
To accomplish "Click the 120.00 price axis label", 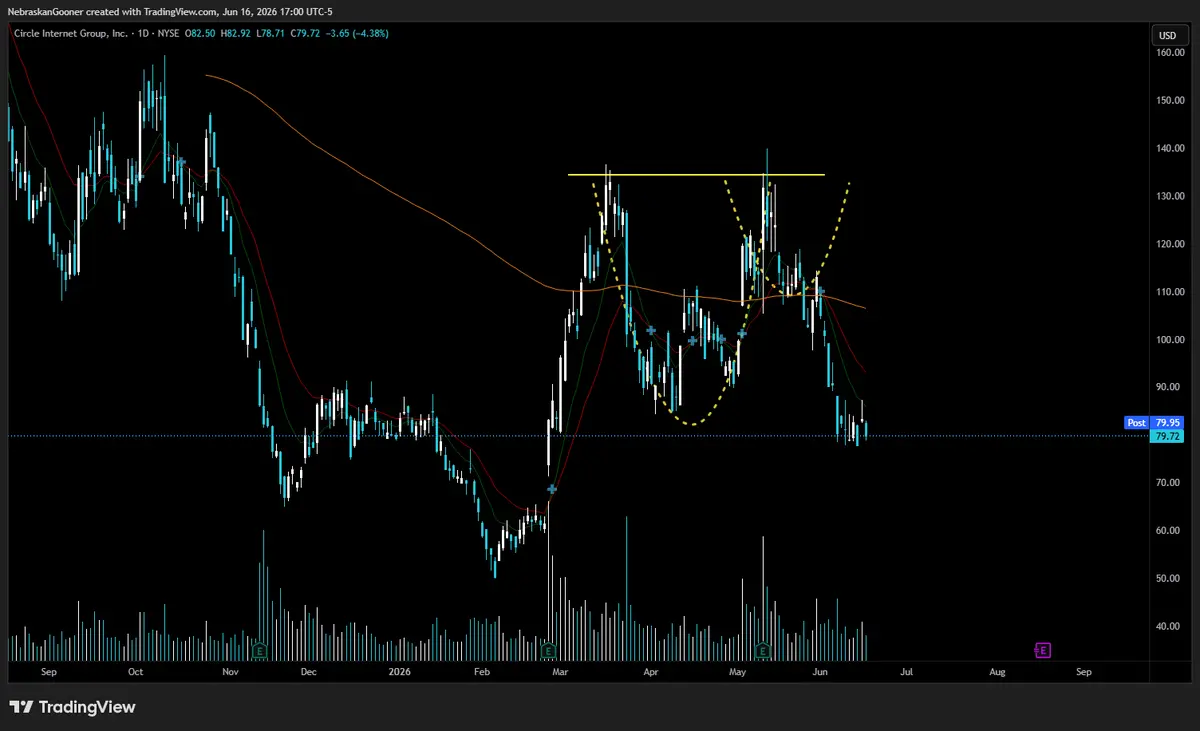I will [1170, 244].
